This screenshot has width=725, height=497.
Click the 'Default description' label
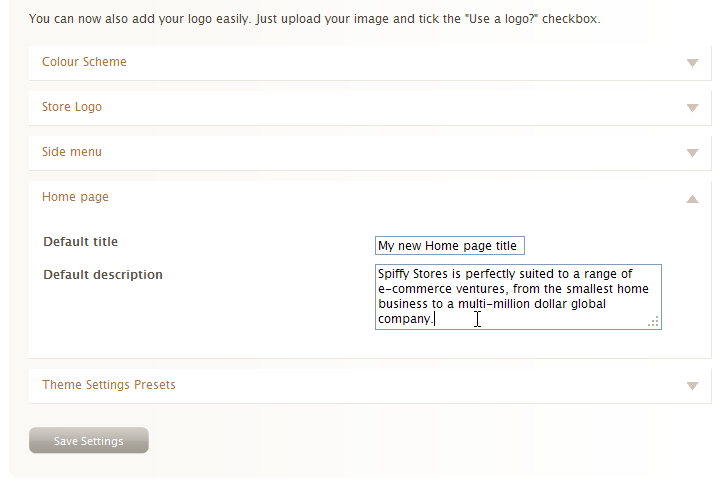(x=103, y=275)
